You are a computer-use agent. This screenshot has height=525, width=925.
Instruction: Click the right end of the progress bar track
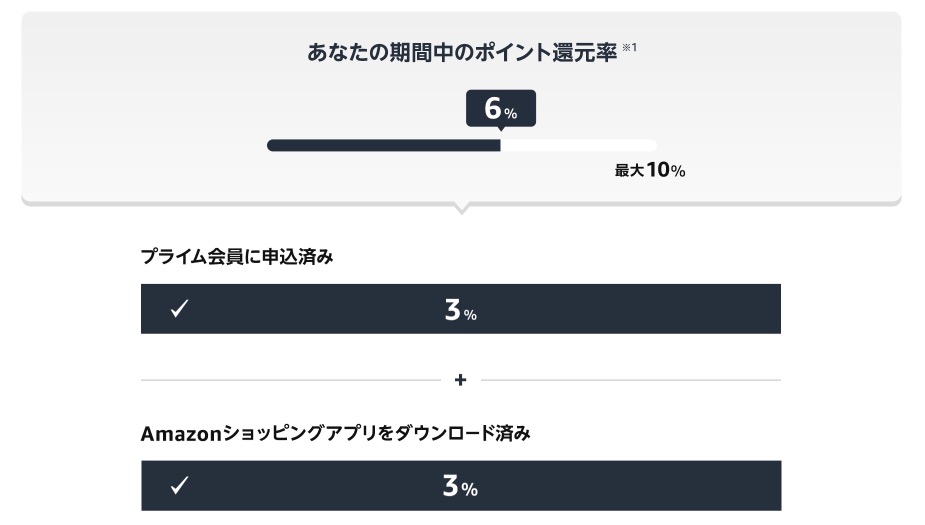653,146
